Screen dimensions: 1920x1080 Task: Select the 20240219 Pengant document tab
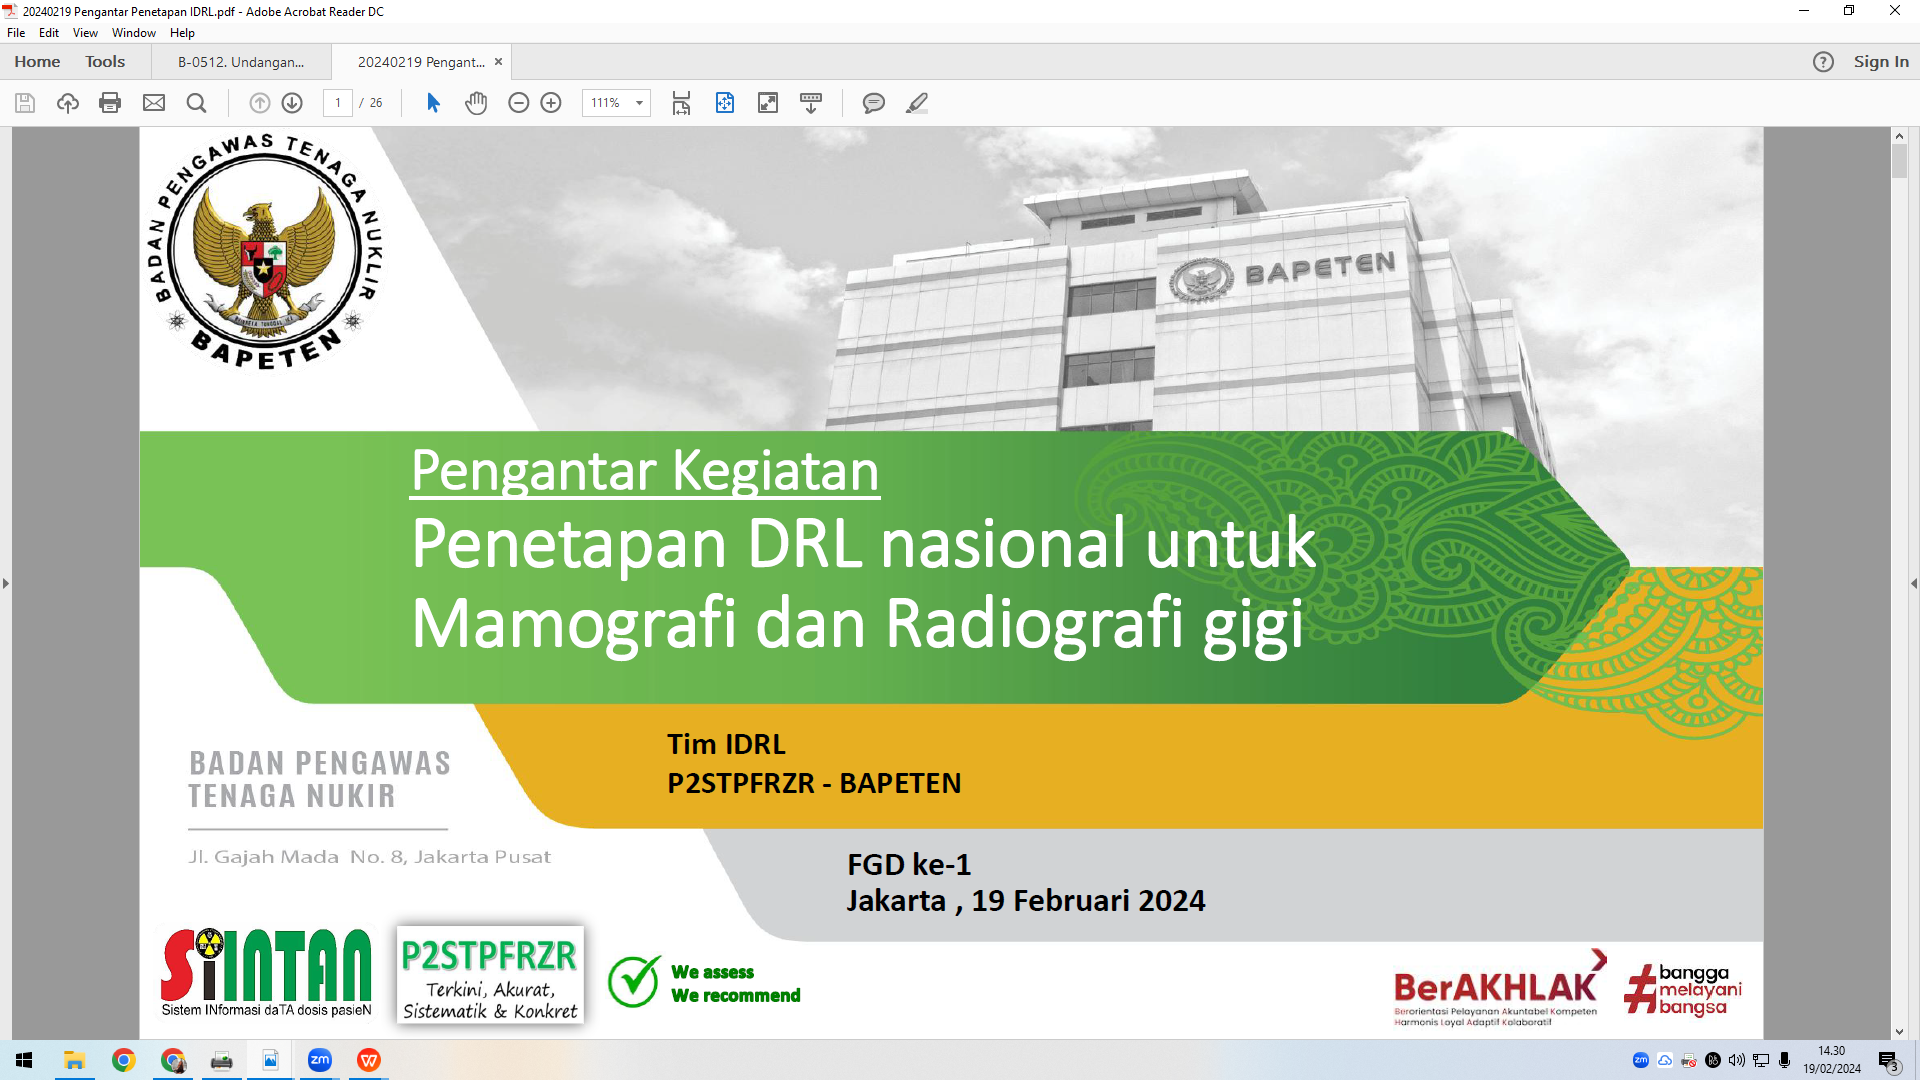tap(421, 62)
